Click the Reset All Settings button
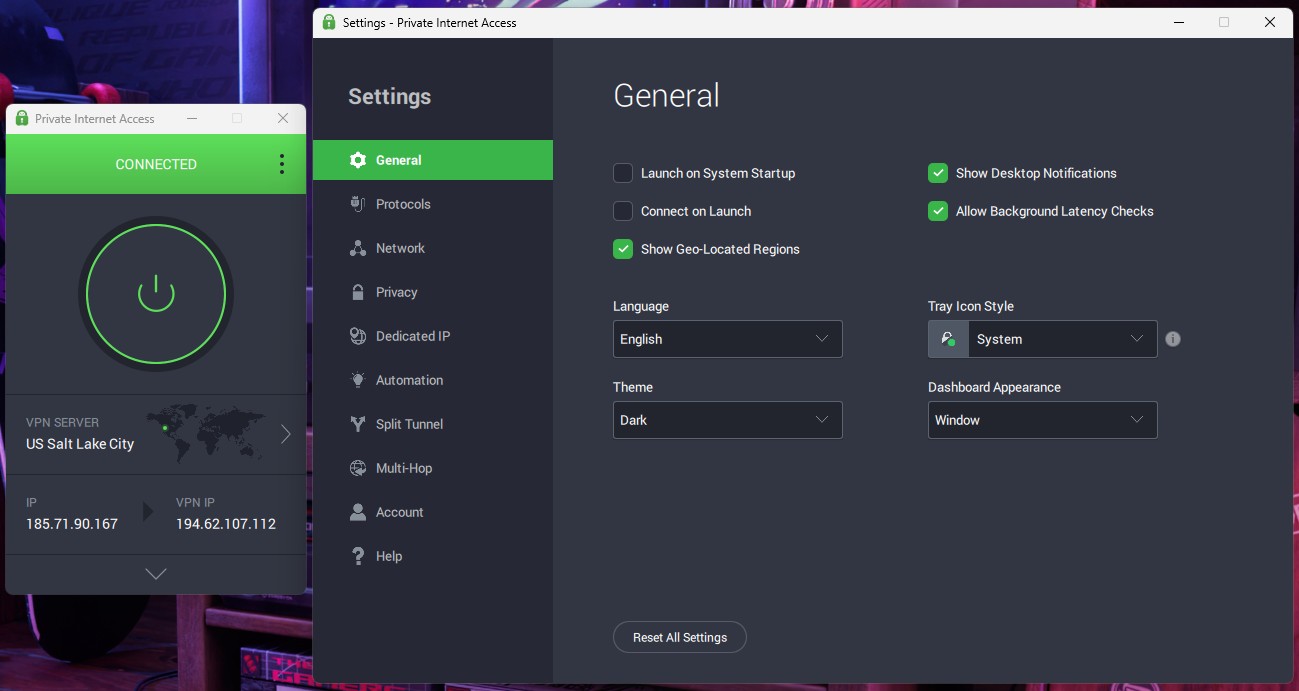 pos(680,637)
